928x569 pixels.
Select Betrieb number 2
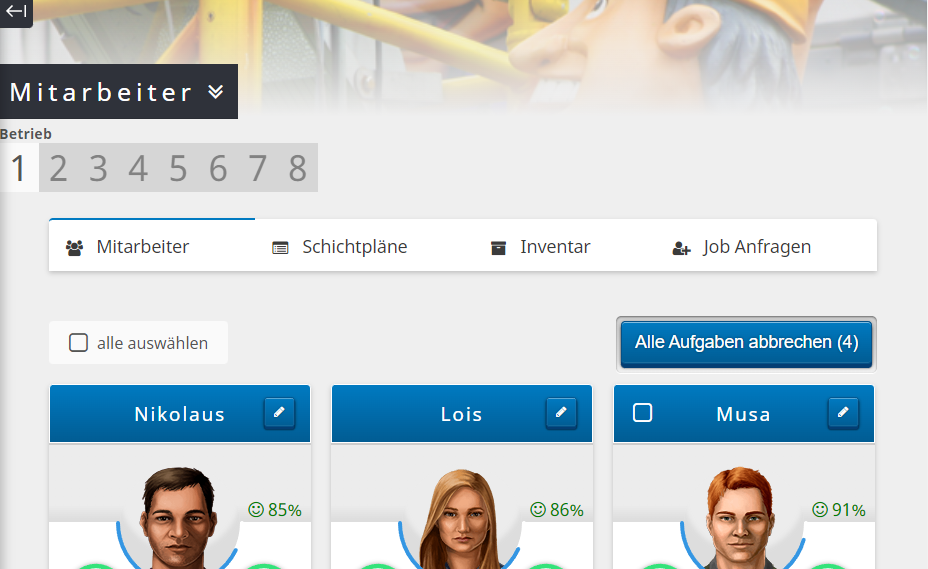point(58,168)
